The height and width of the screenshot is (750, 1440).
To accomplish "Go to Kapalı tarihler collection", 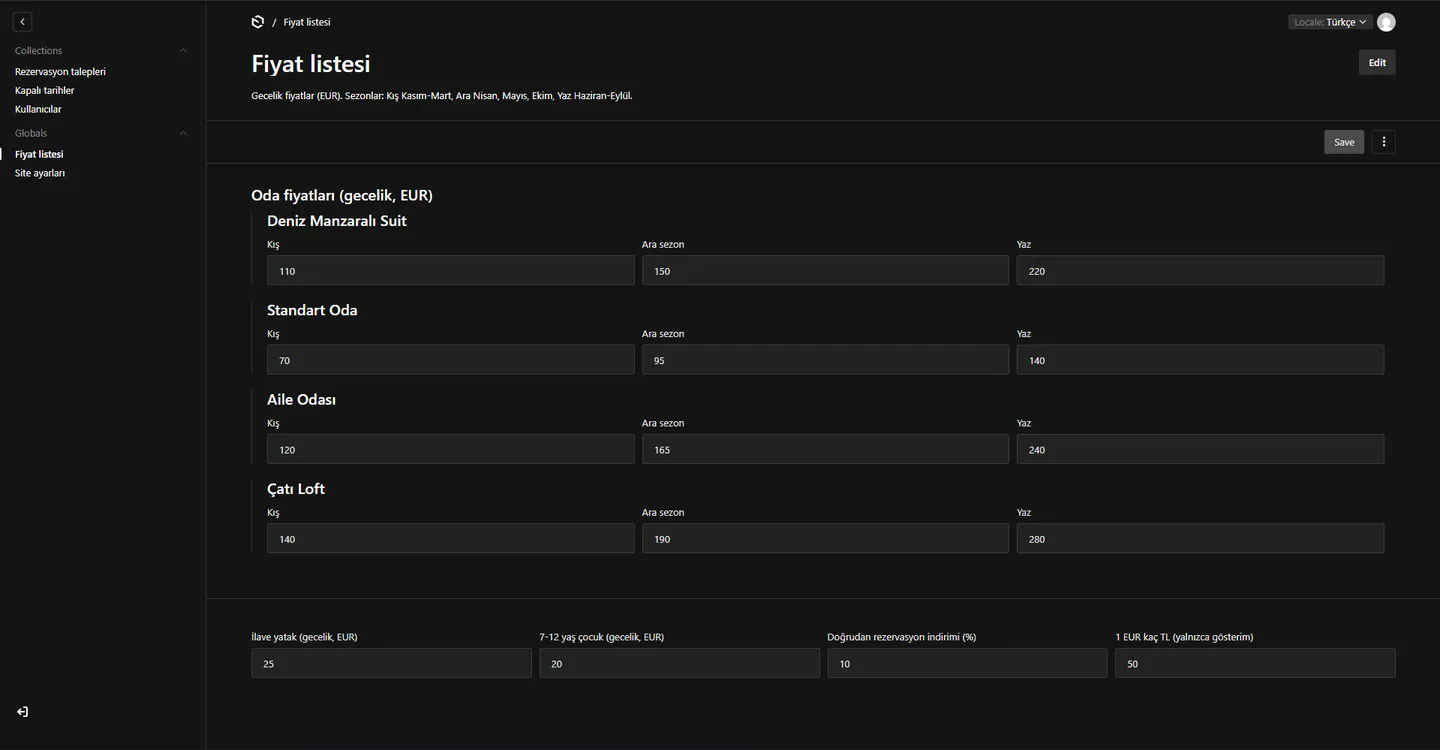I will click(x=45, y=90).
